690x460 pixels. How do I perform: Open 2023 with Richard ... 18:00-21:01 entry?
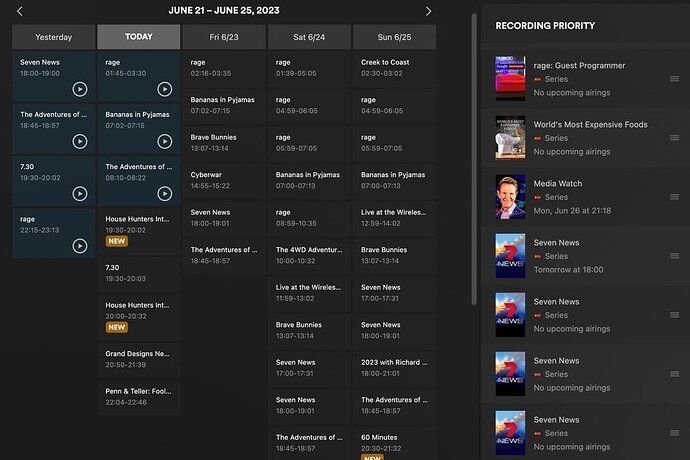[x=394, y=368]
